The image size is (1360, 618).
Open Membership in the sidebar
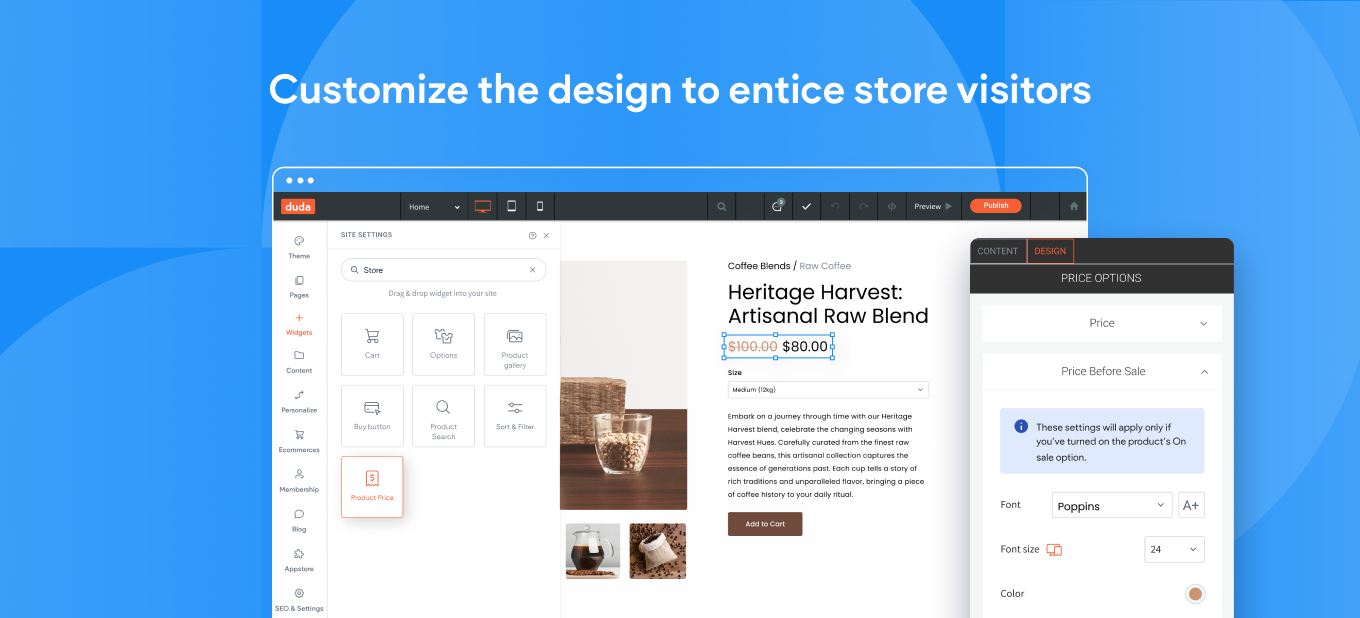pyautogui.click(x=299, y=481)
